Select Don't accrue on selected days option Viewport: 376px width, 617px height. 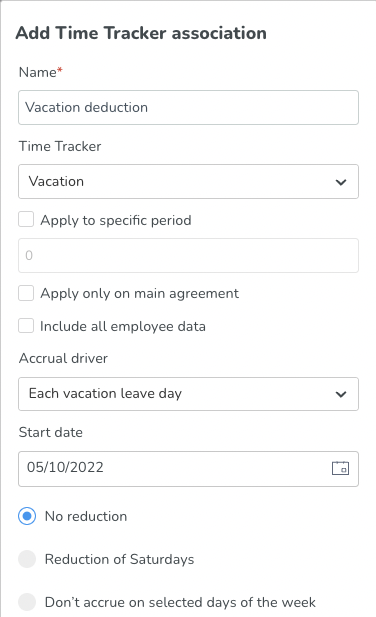(27, 602)
